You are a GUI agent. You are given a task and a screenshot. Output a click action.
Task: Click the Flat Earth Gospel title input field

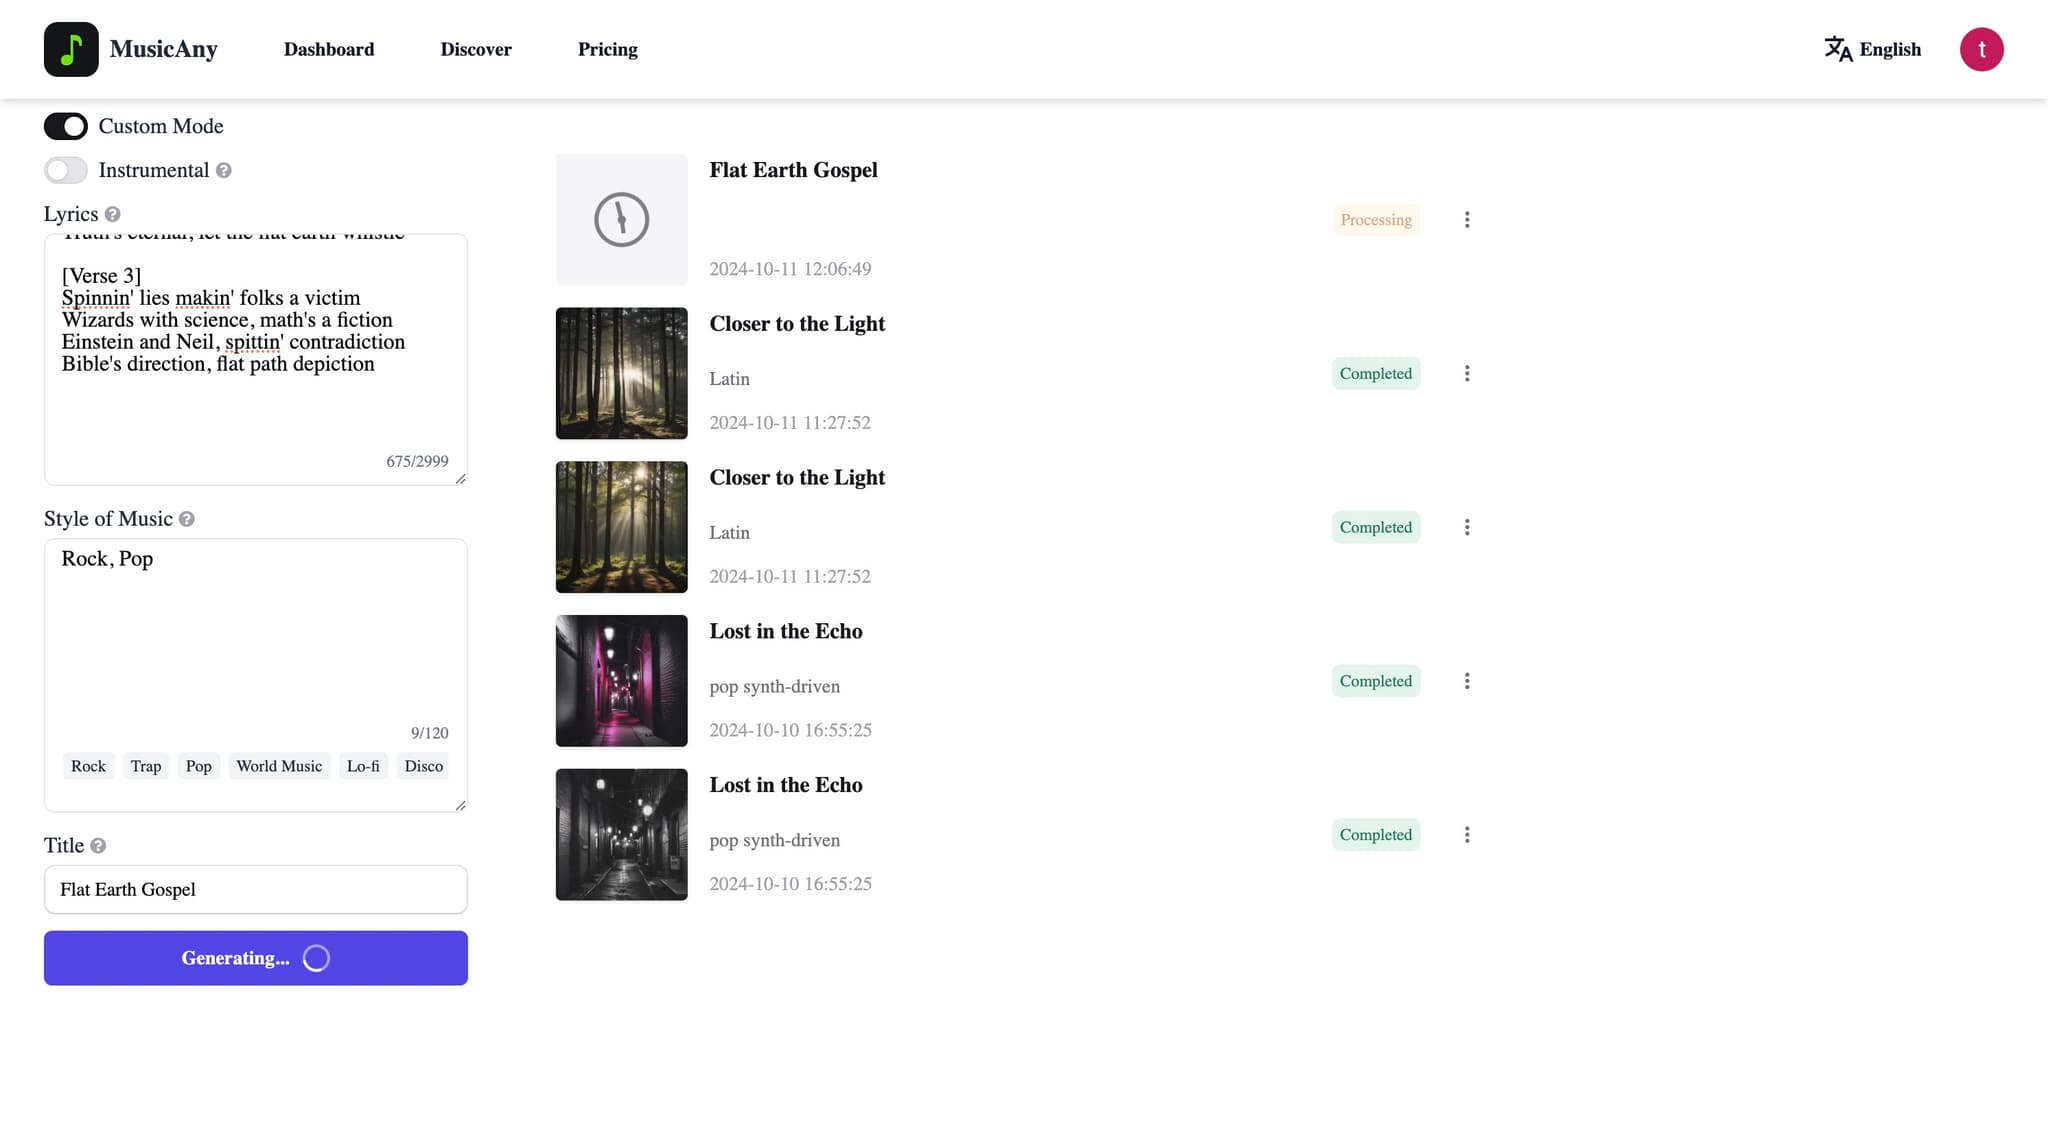click(x=255, y=888)
